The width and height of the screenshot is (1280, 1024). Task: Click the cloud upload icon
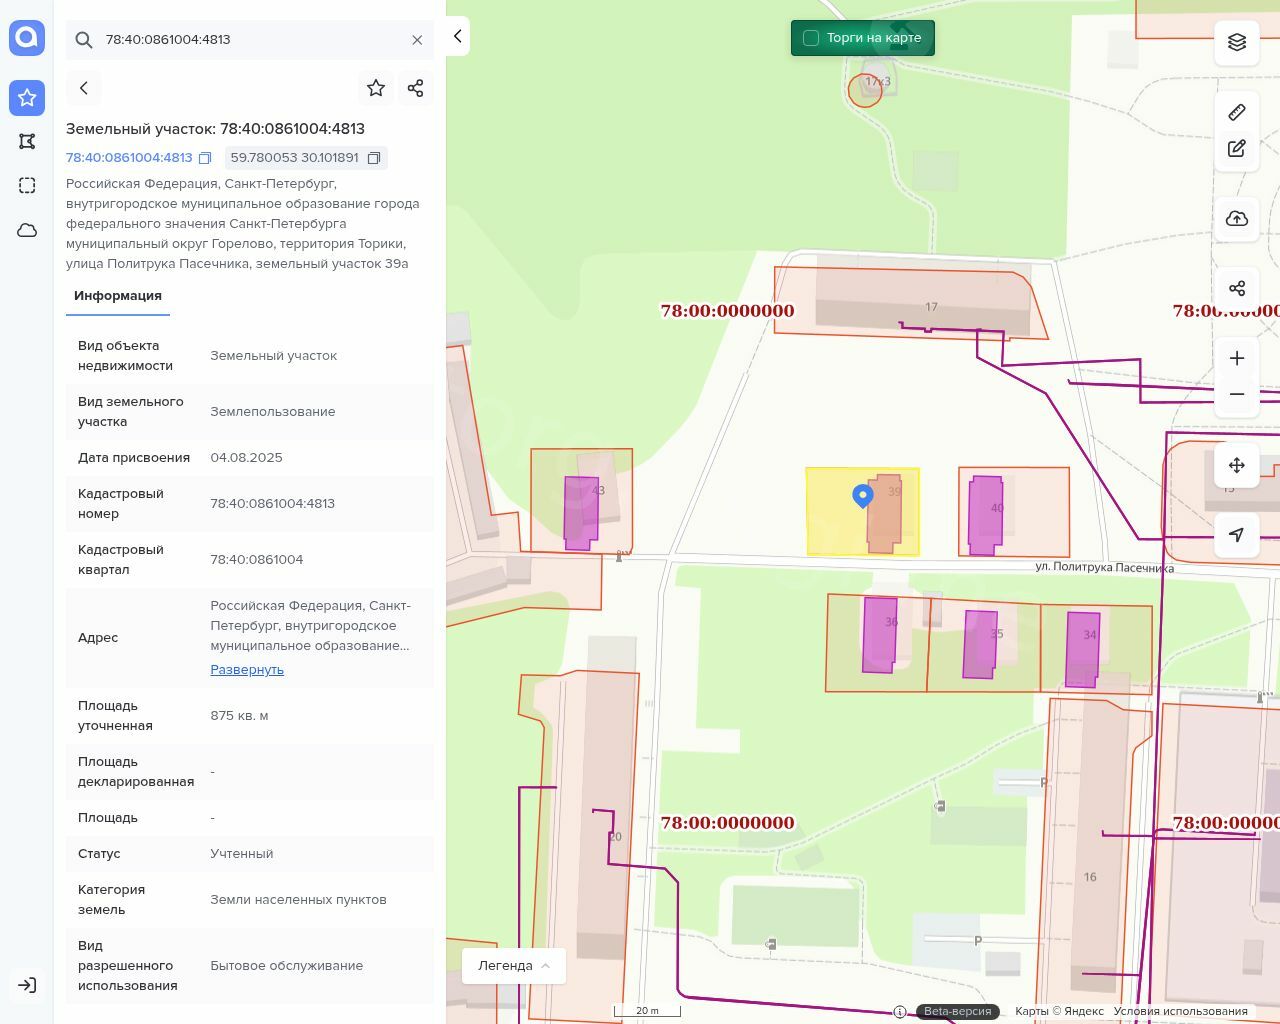(1237, 219)
